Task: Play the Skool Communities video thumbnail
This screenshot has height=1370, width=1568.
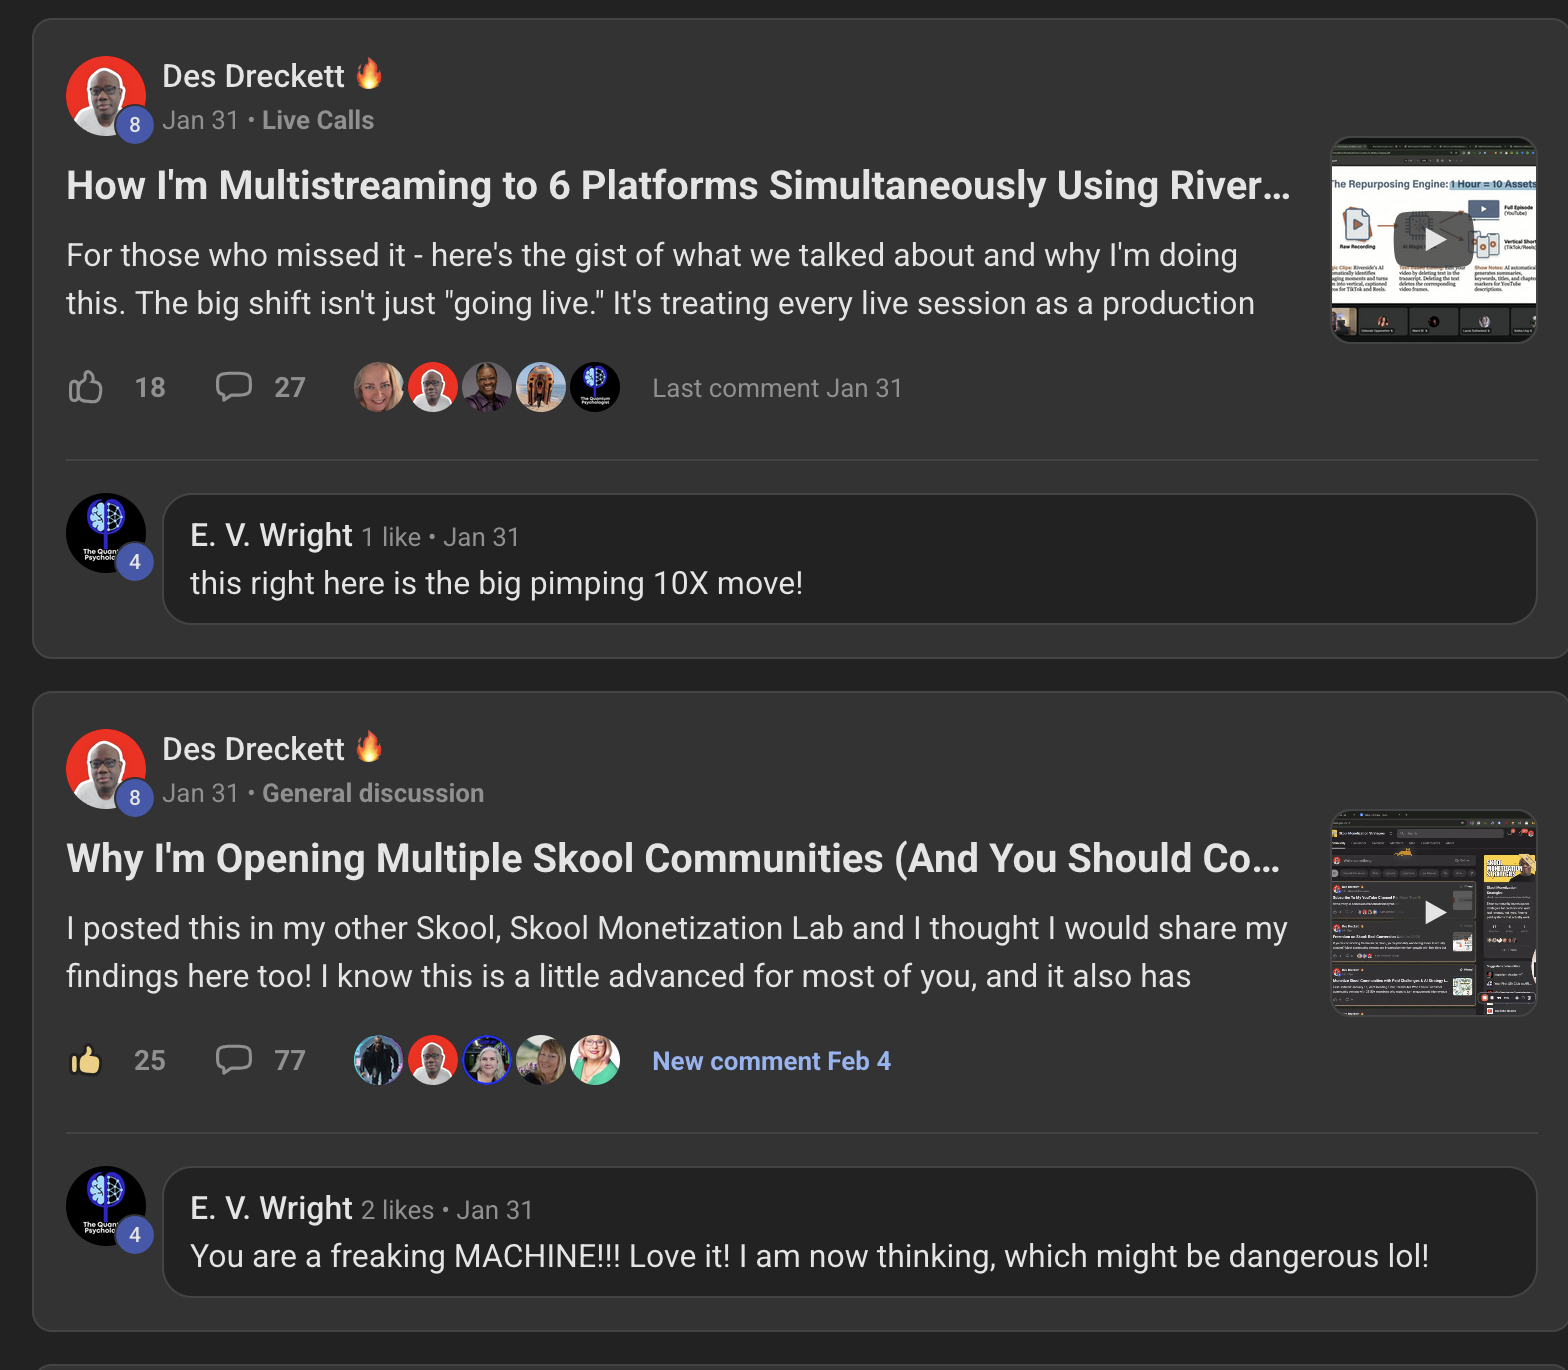Action: (1434, 912)
